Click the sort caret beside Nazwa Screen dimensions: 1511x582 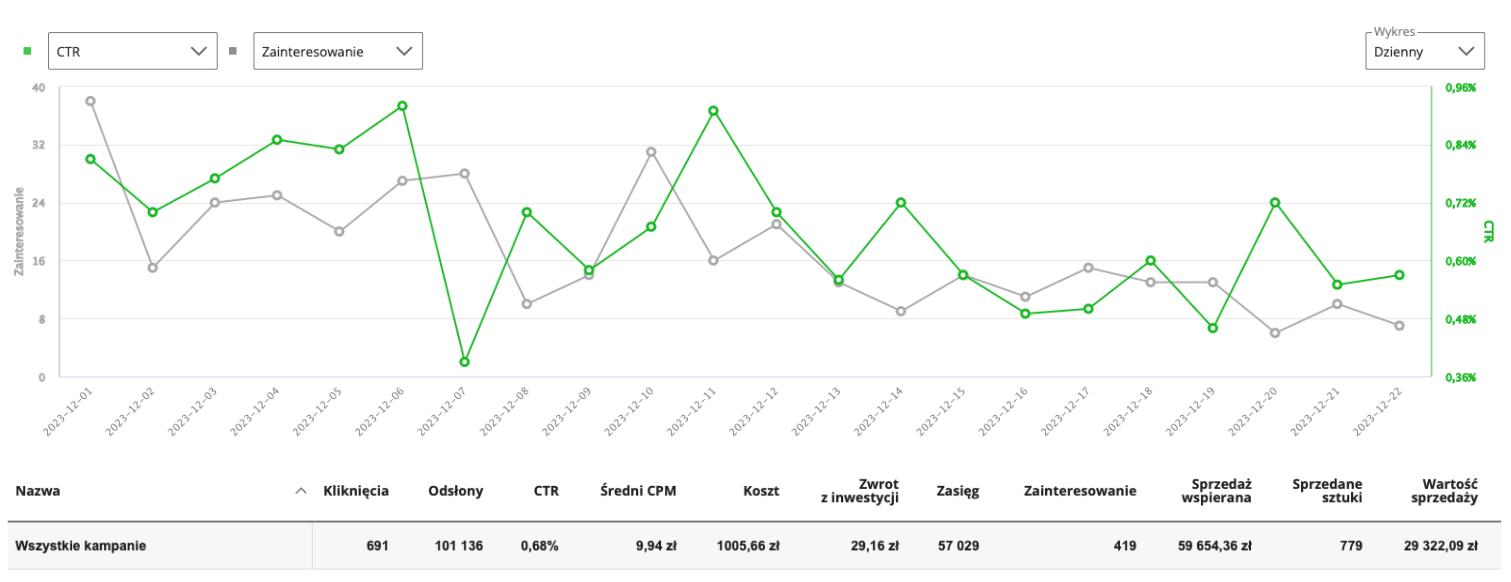pyautogui.click(x=301, y=491)
